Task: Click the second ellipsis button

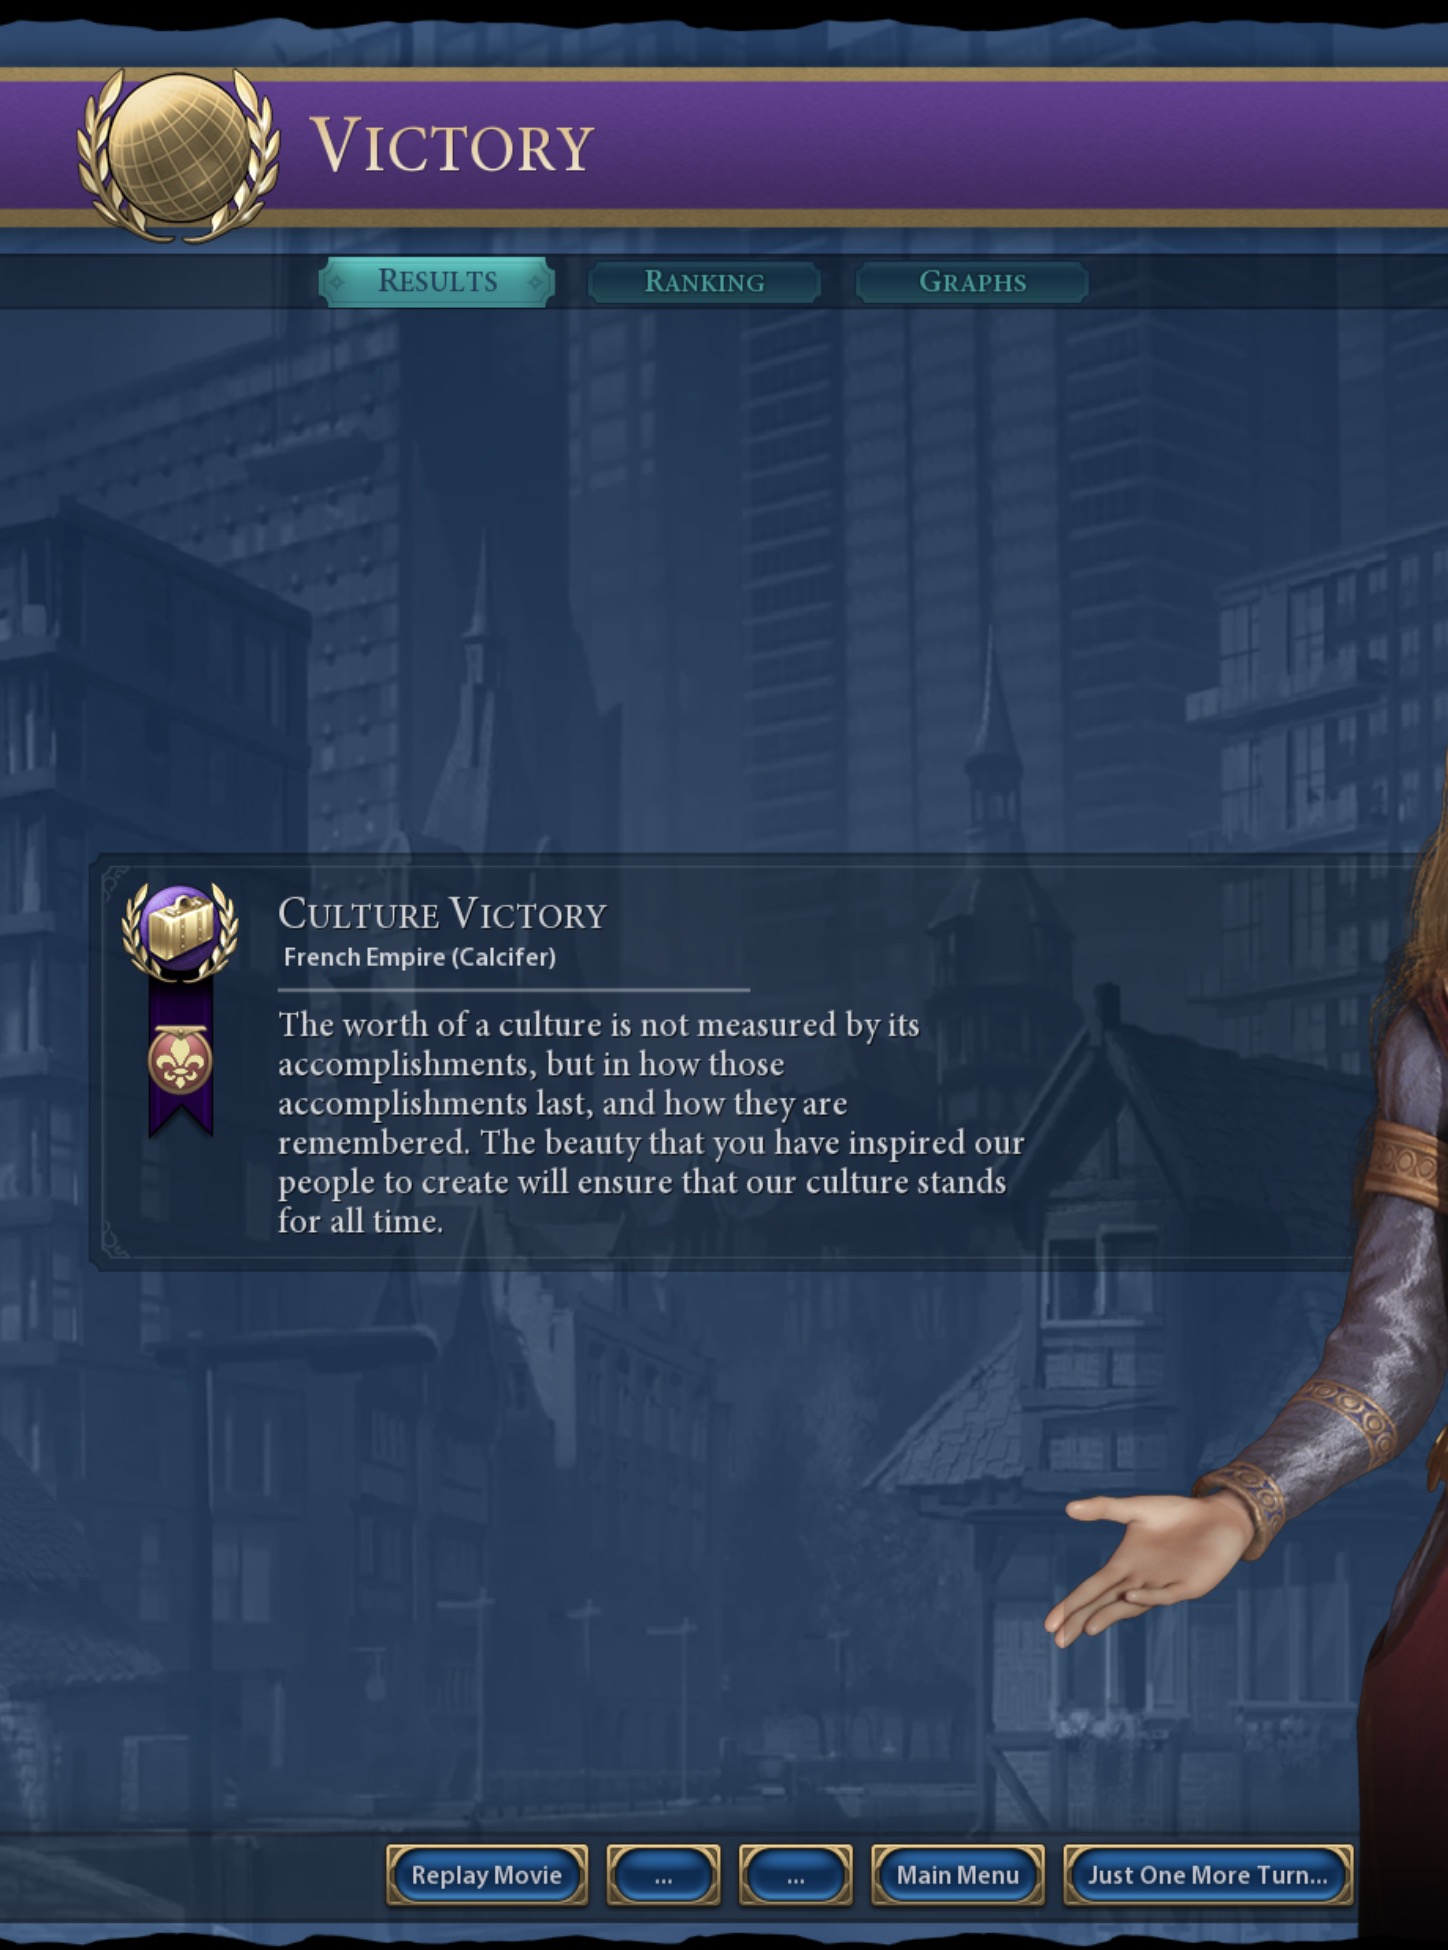Action: pos(795,1875)
